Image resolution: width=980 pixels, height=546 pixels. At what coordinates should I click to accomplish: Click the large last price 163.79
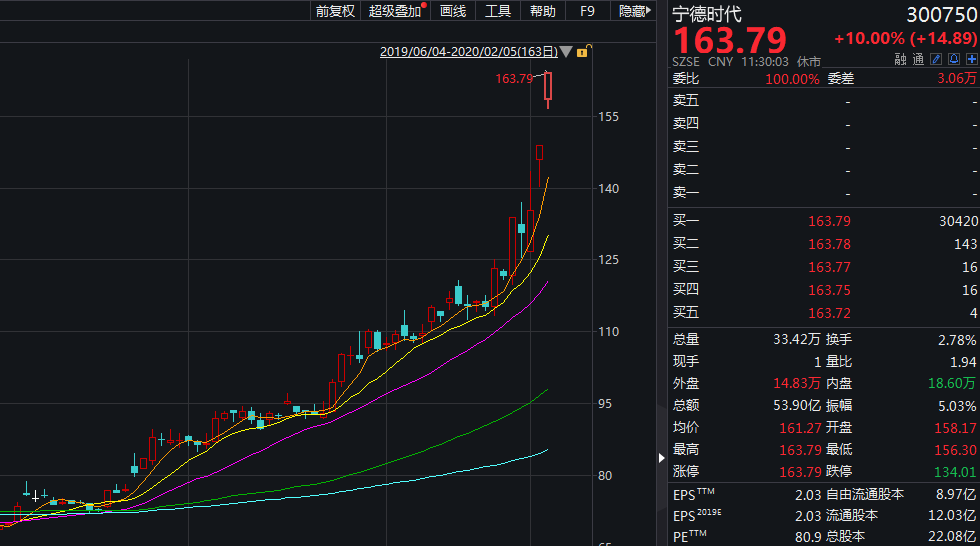pyautogui.click(x=730, y=41)
